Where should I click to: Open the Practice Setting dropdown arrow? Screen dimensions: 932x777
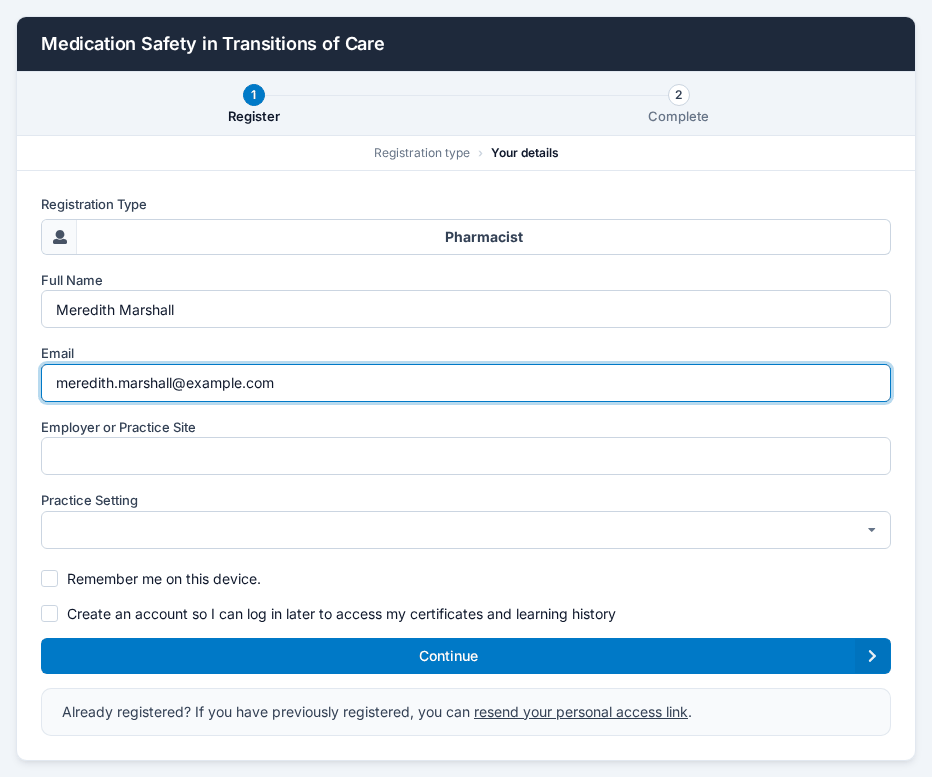tap(871, 530)
